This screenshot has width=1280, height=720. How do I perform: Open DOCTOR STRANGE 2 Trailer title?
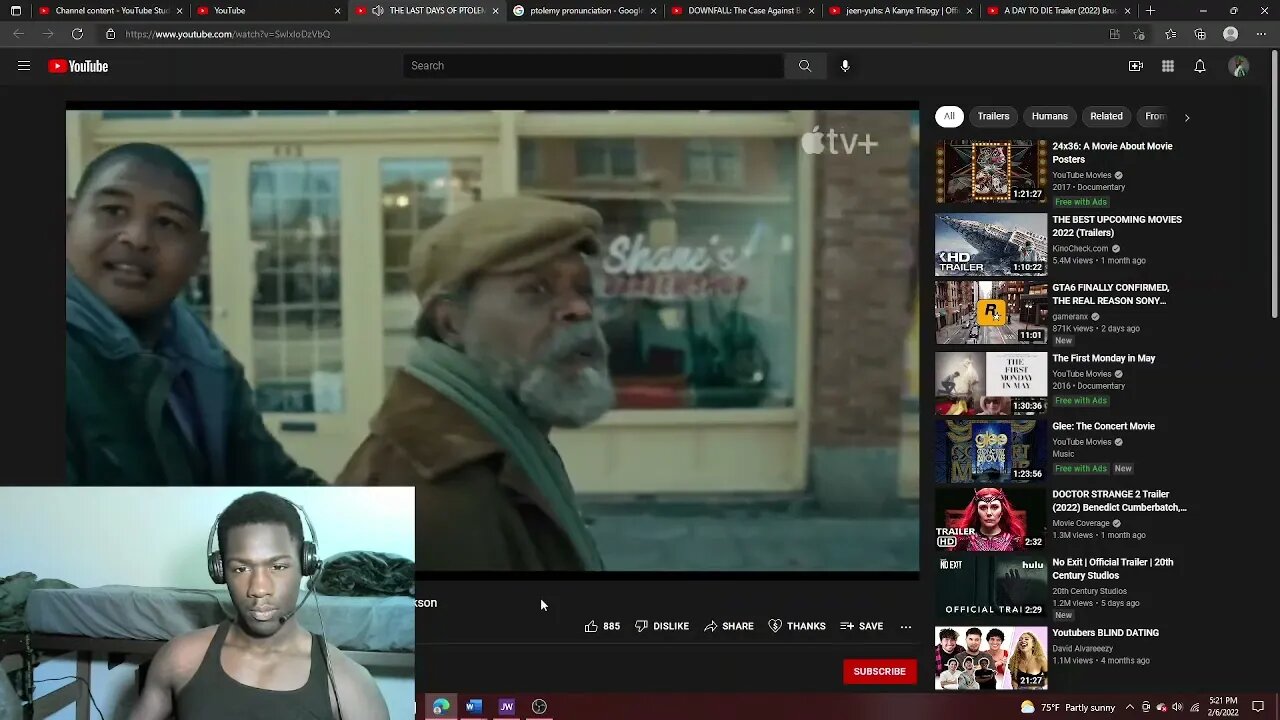tap(1119, 501)
